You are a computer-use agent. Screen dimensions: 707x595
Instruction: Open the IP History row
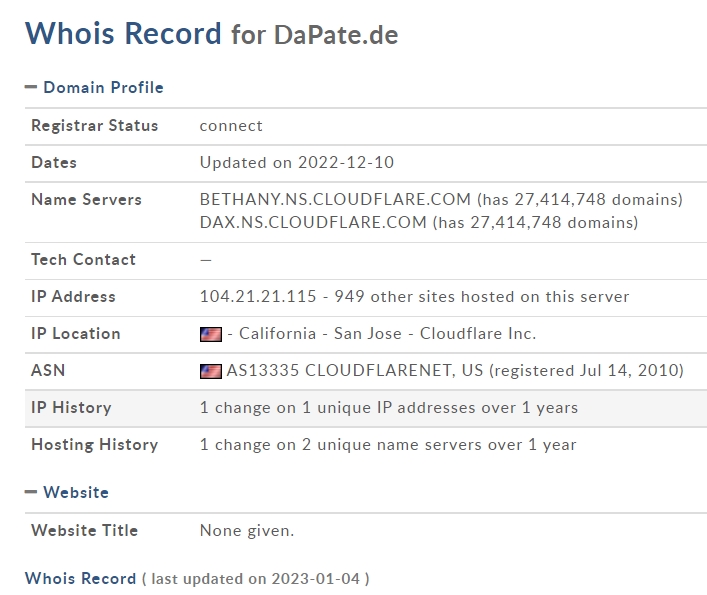tap(366, 408)
